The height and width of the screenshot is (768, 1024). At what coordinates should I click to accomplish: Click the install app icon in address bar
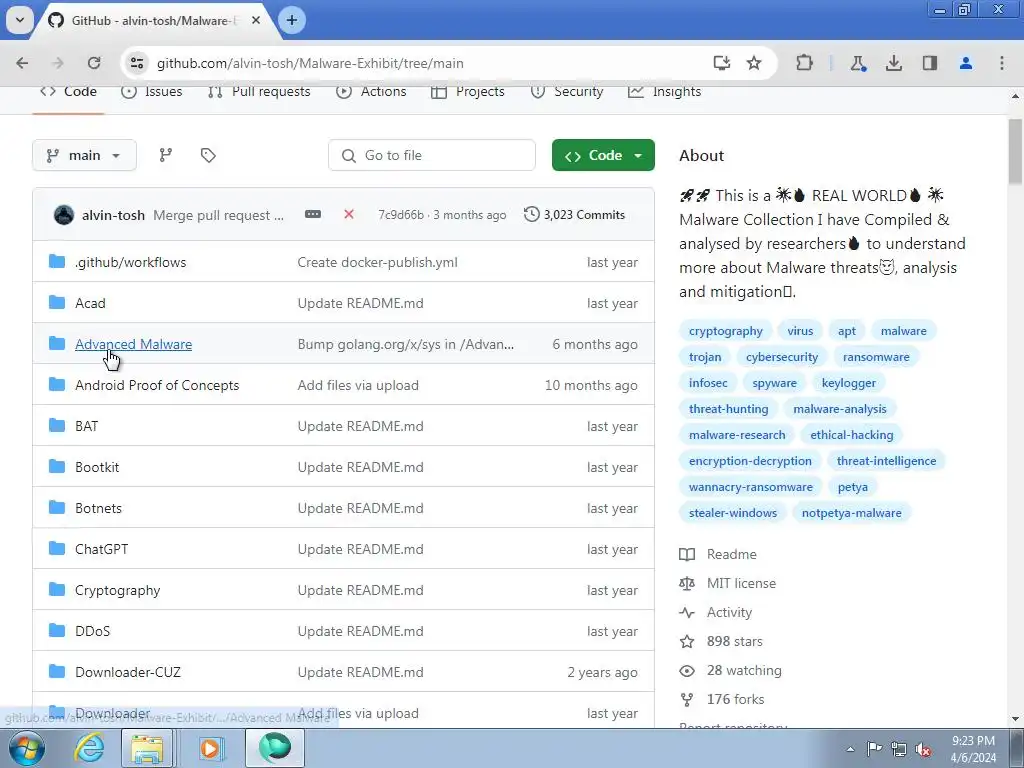coord(722,63)
